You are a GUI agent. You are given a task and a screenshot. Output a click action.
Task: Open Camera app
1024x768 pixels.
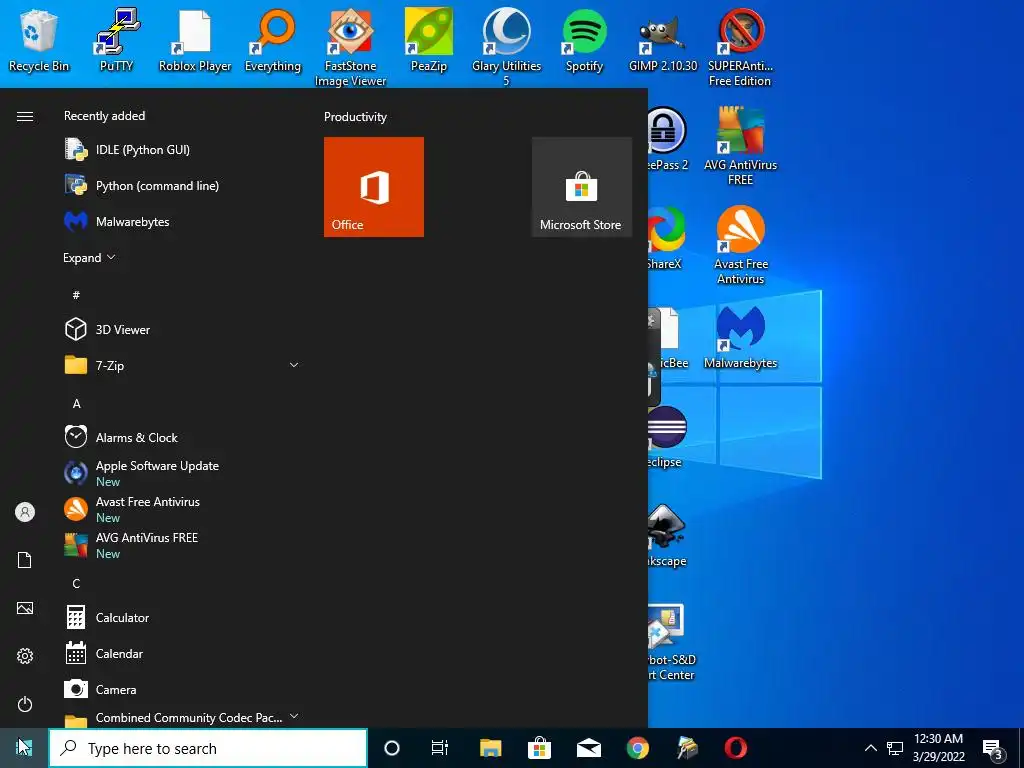tap(182, 690)
